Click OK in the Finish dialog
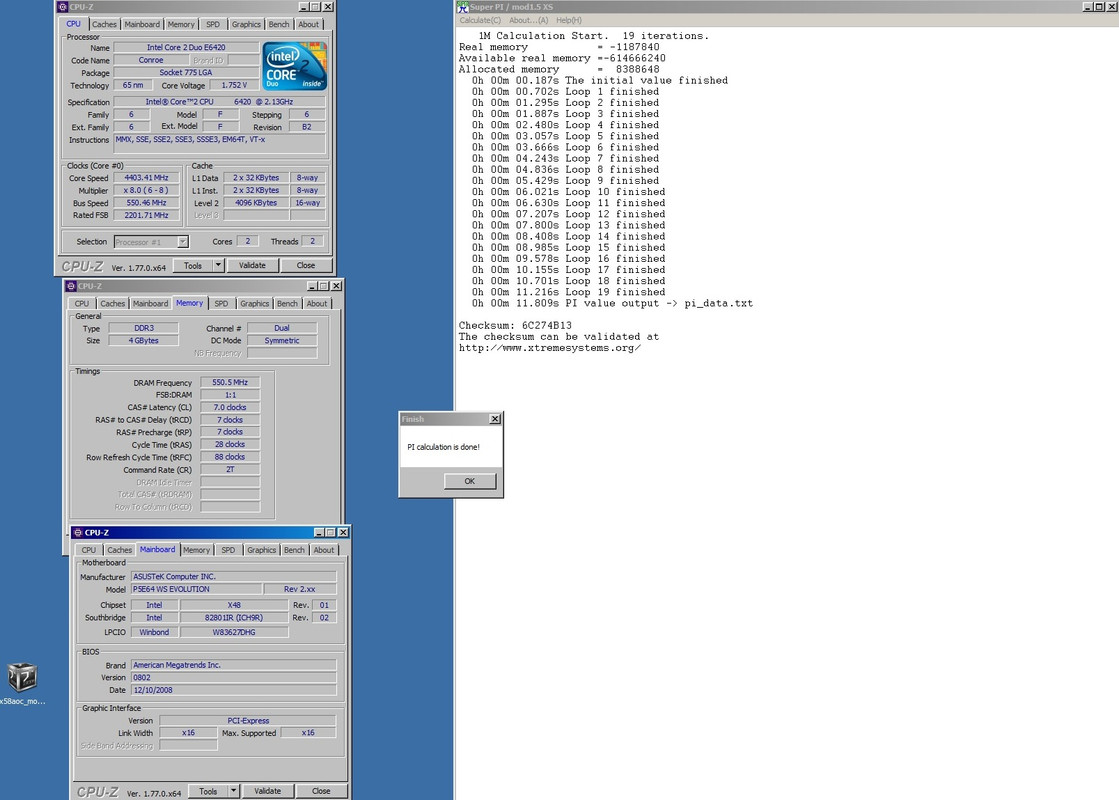Screen dimensions: 1119x800 coord(470,481)
